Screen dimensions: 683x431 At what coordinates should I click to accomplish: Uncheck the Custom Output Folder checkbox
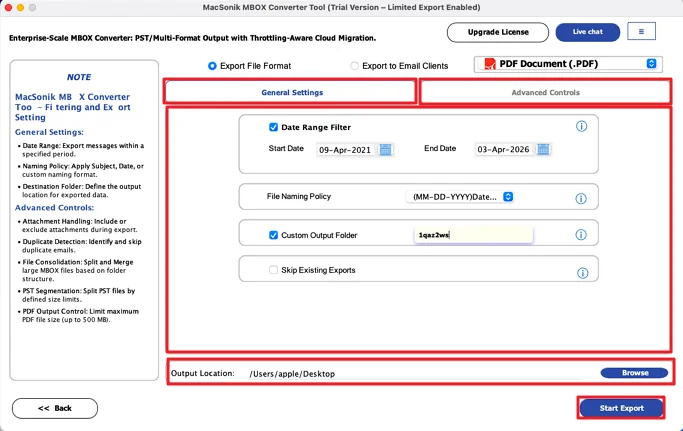(x=273, y=235)
